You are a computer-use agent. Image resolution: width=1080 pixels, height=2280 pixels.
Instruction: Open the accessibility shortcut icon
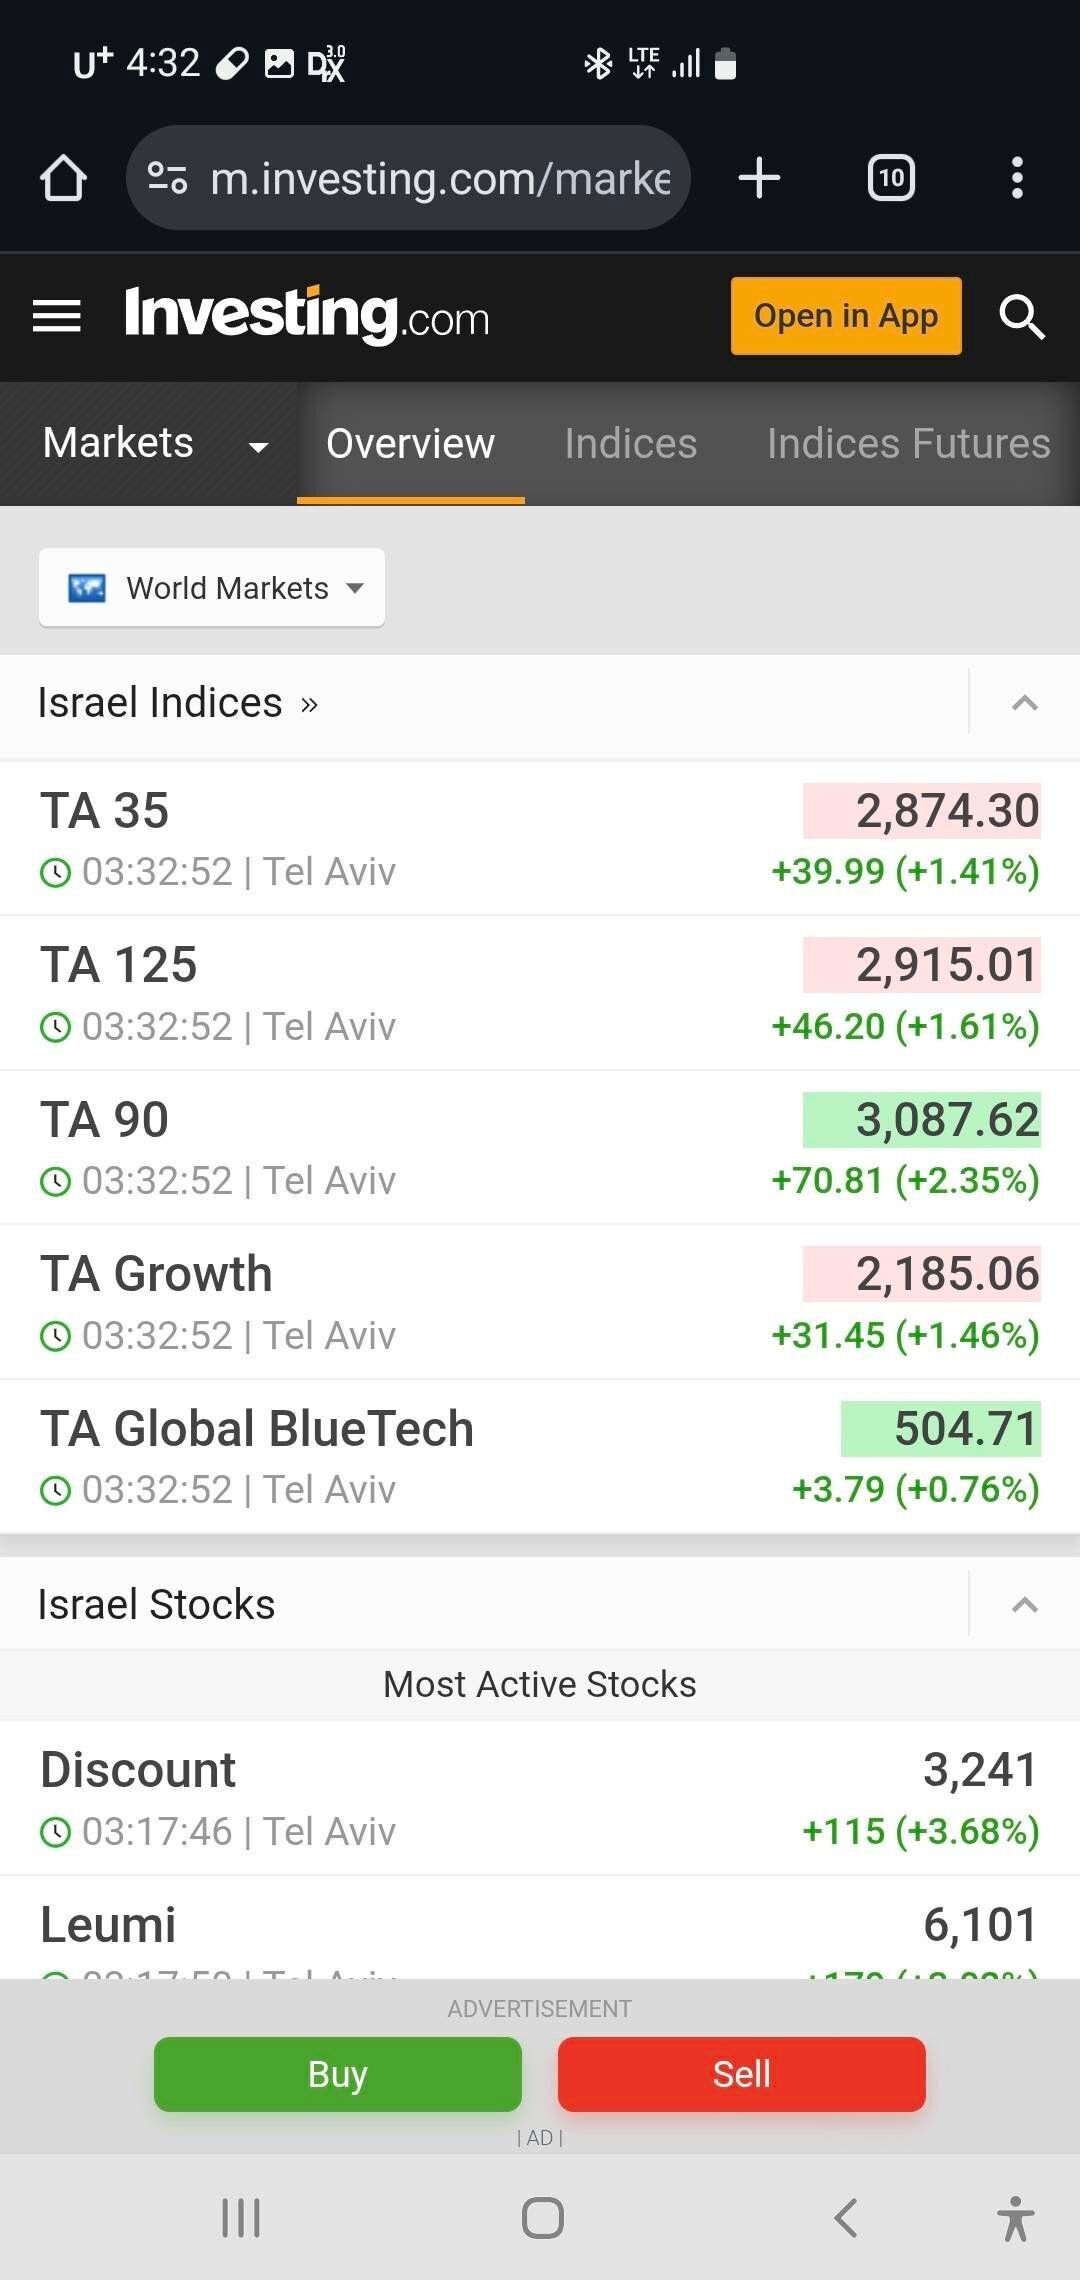click(x=1015, y=2218)
